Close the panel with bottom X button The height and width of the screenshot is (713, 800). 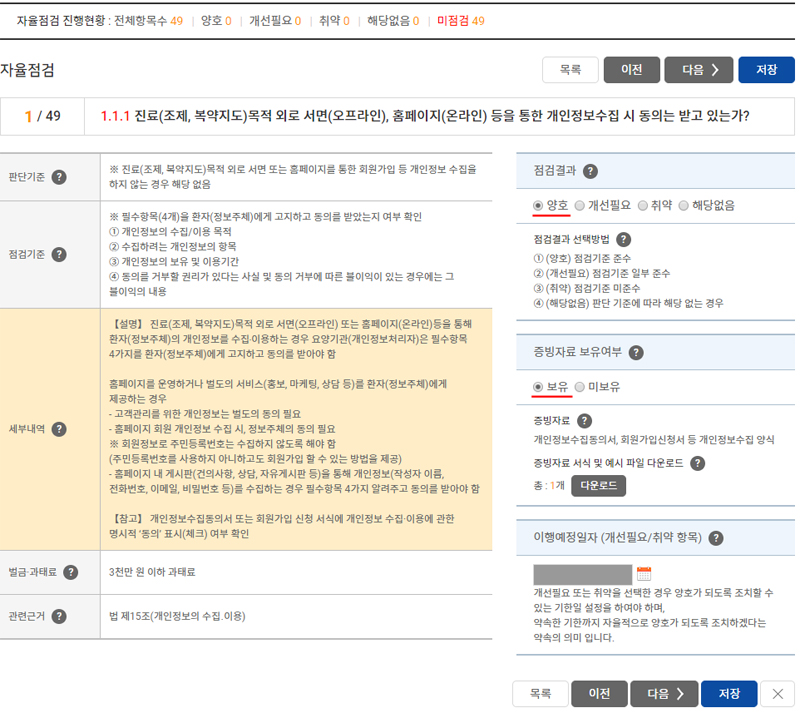click(x=777, y=694)
